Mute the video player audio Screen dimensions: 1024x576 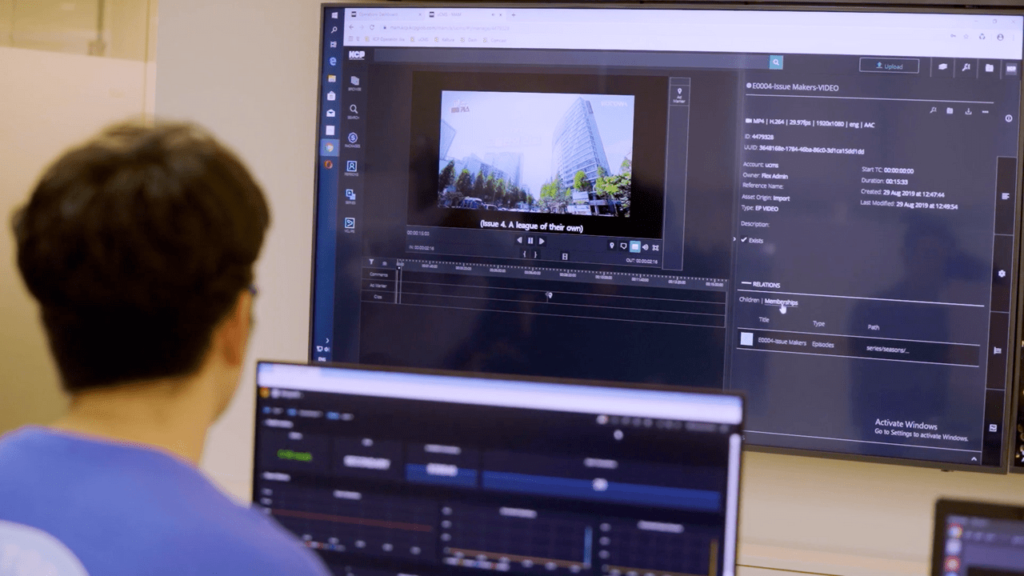click(x=646, y=247)
